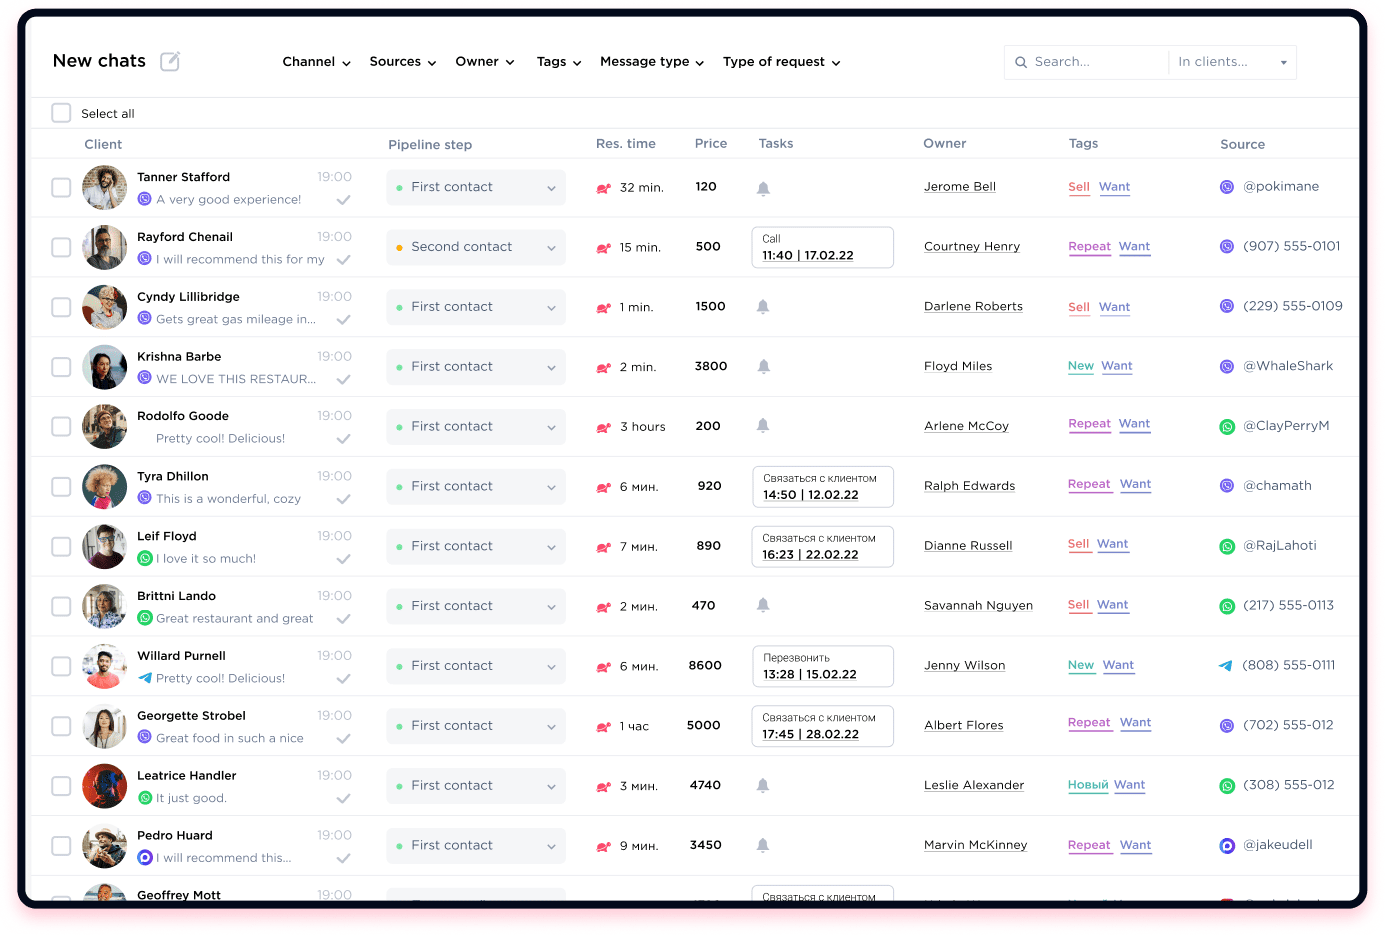
Task: Click the "3 hours" response time
Action: [642, 427]
